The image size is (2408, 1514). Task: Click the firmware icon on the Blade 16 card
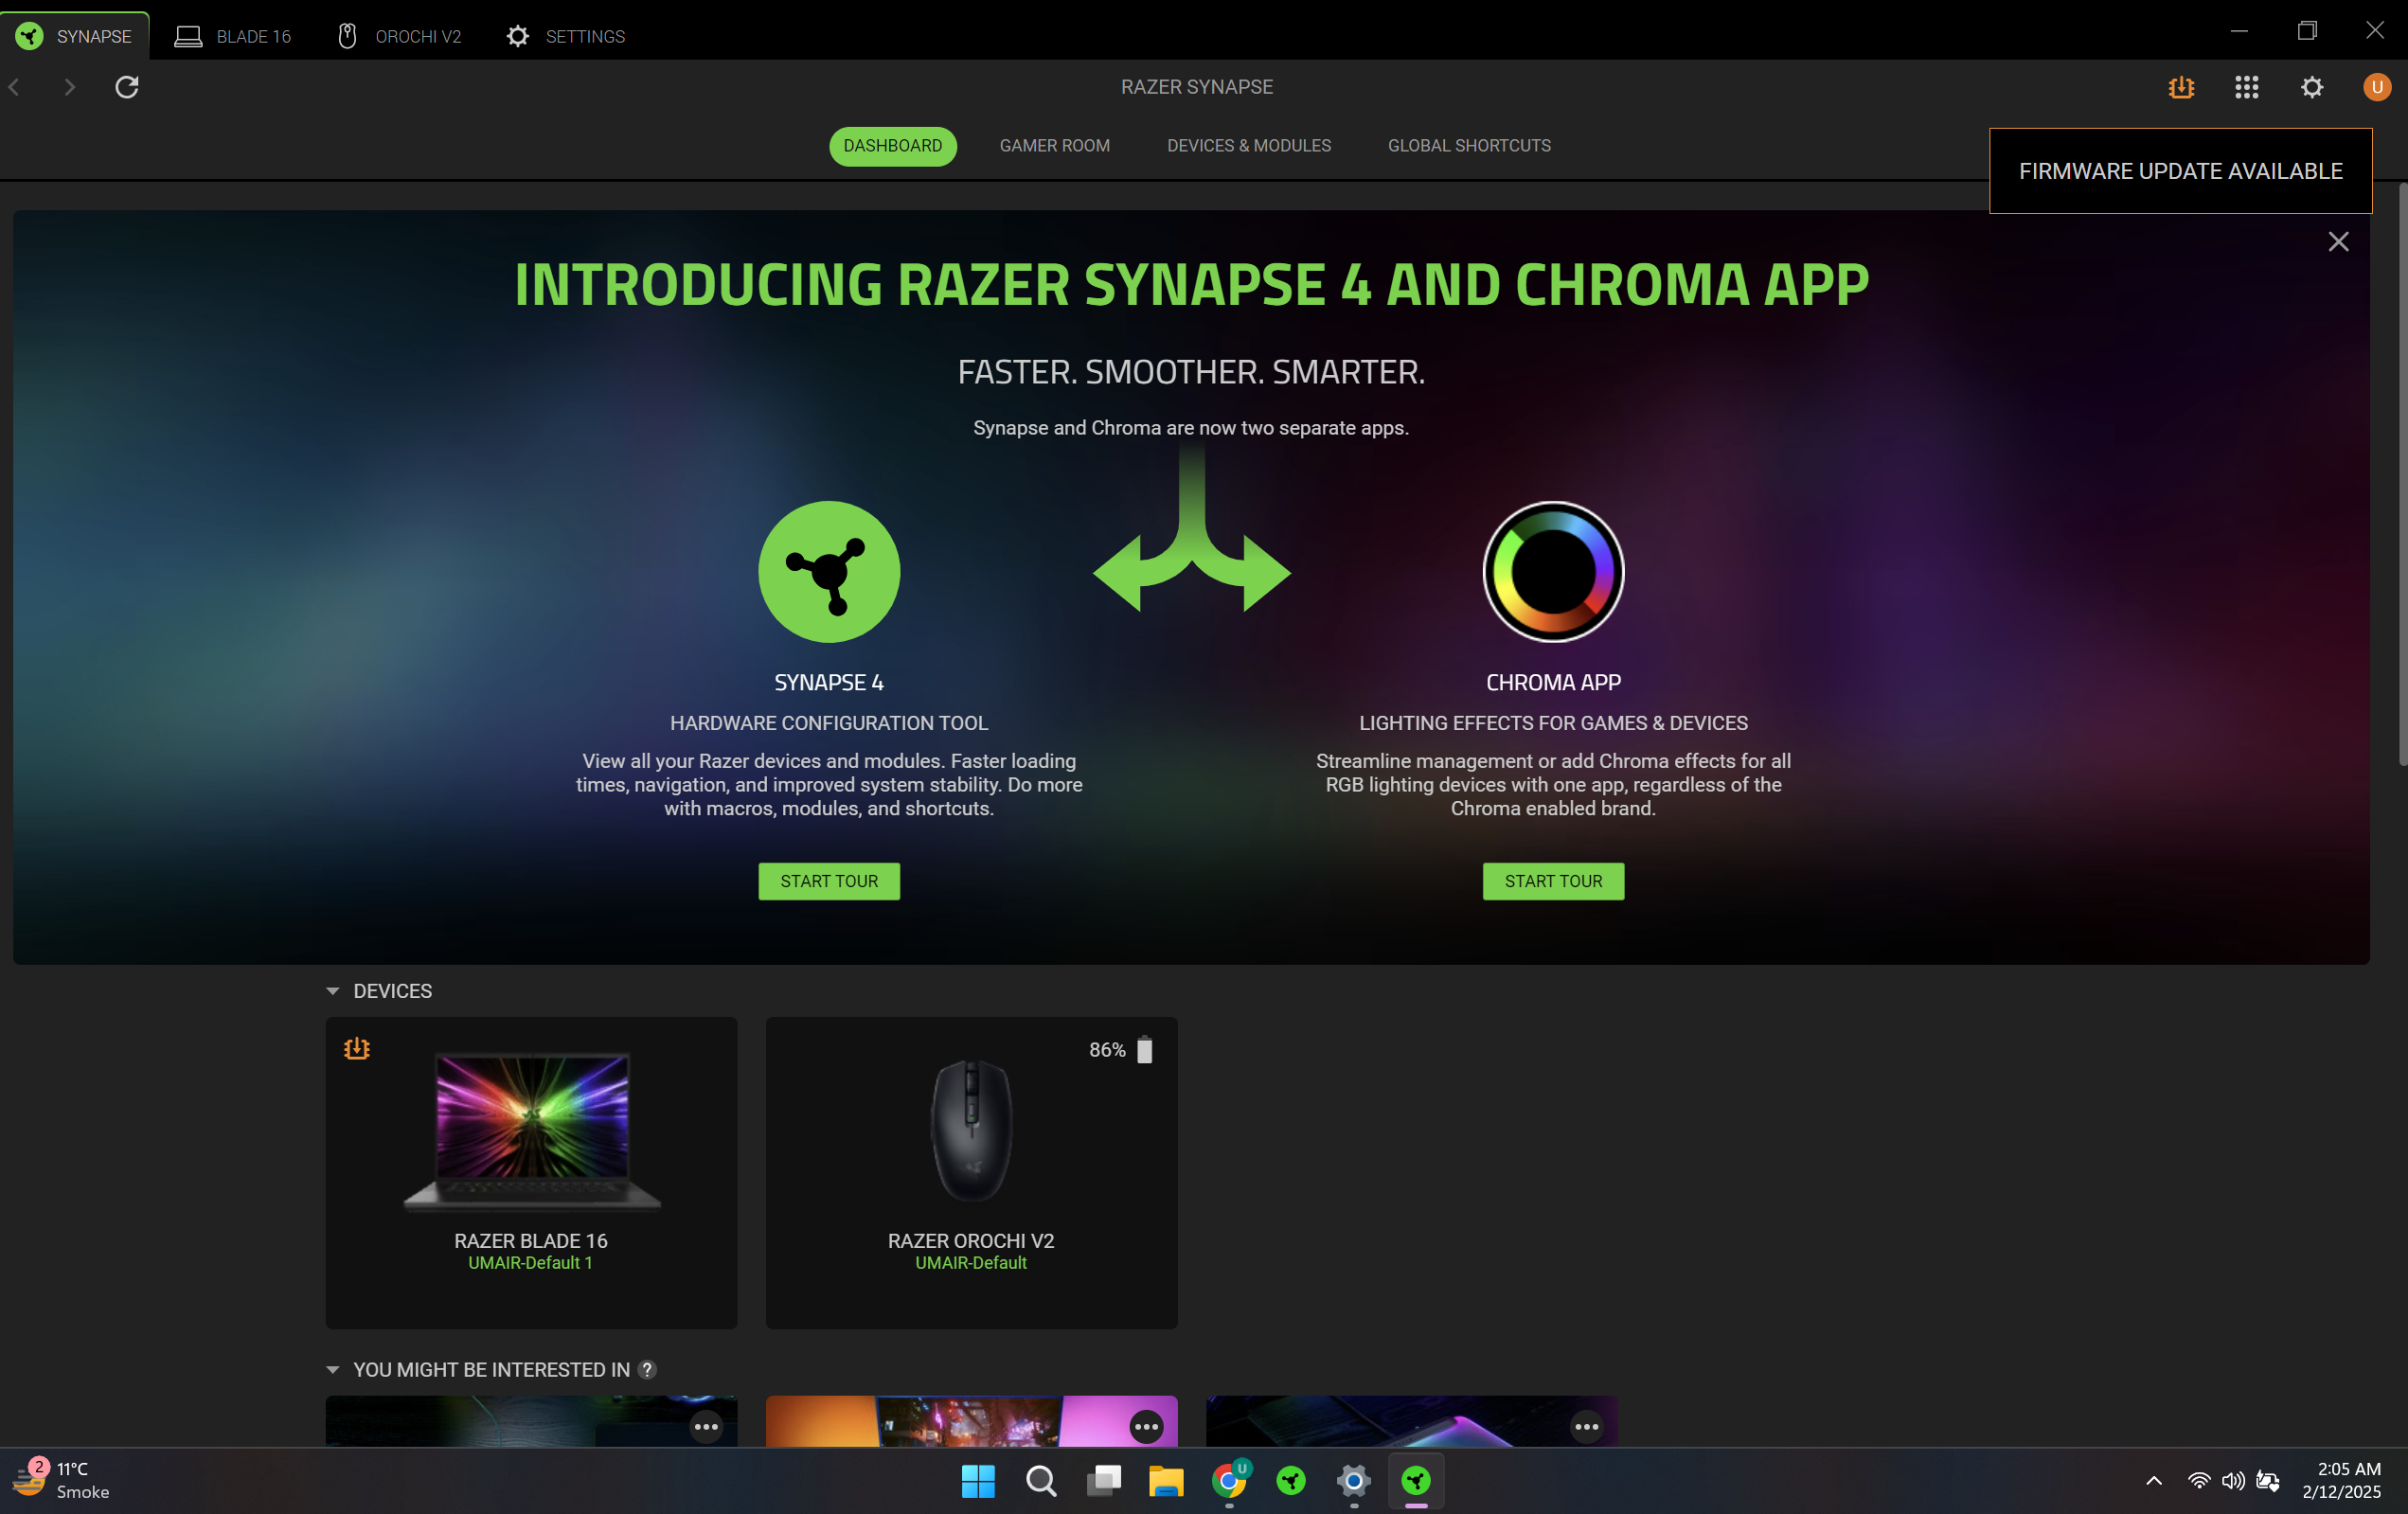(357, 1048)
